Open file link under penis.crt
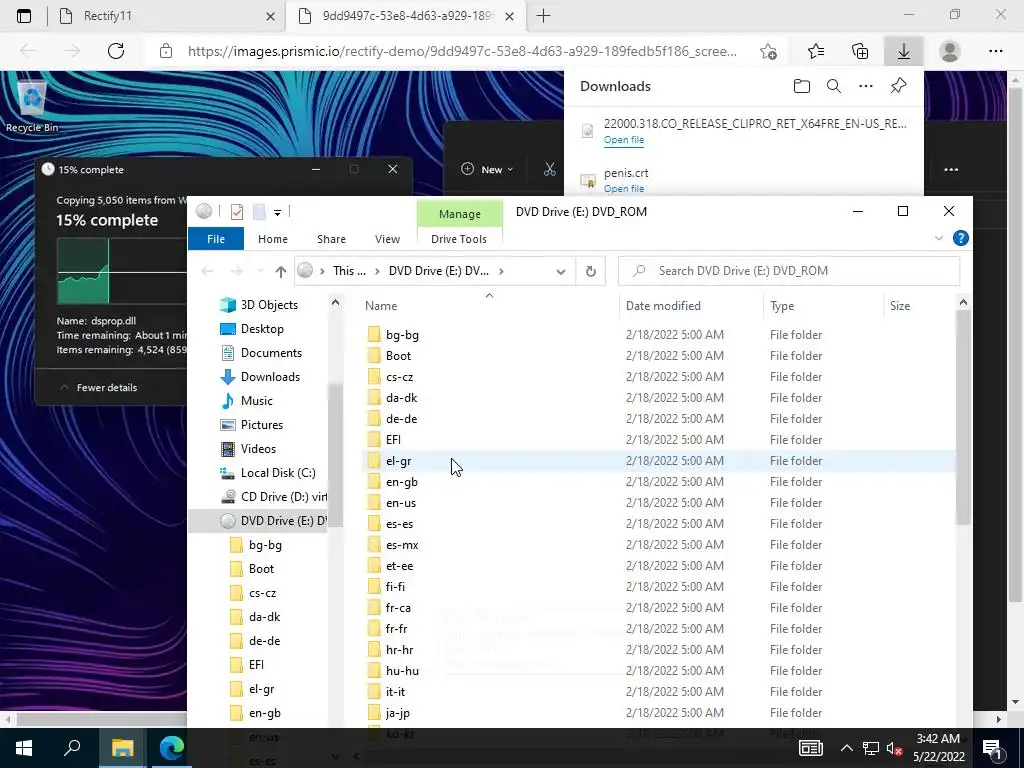 624,189
